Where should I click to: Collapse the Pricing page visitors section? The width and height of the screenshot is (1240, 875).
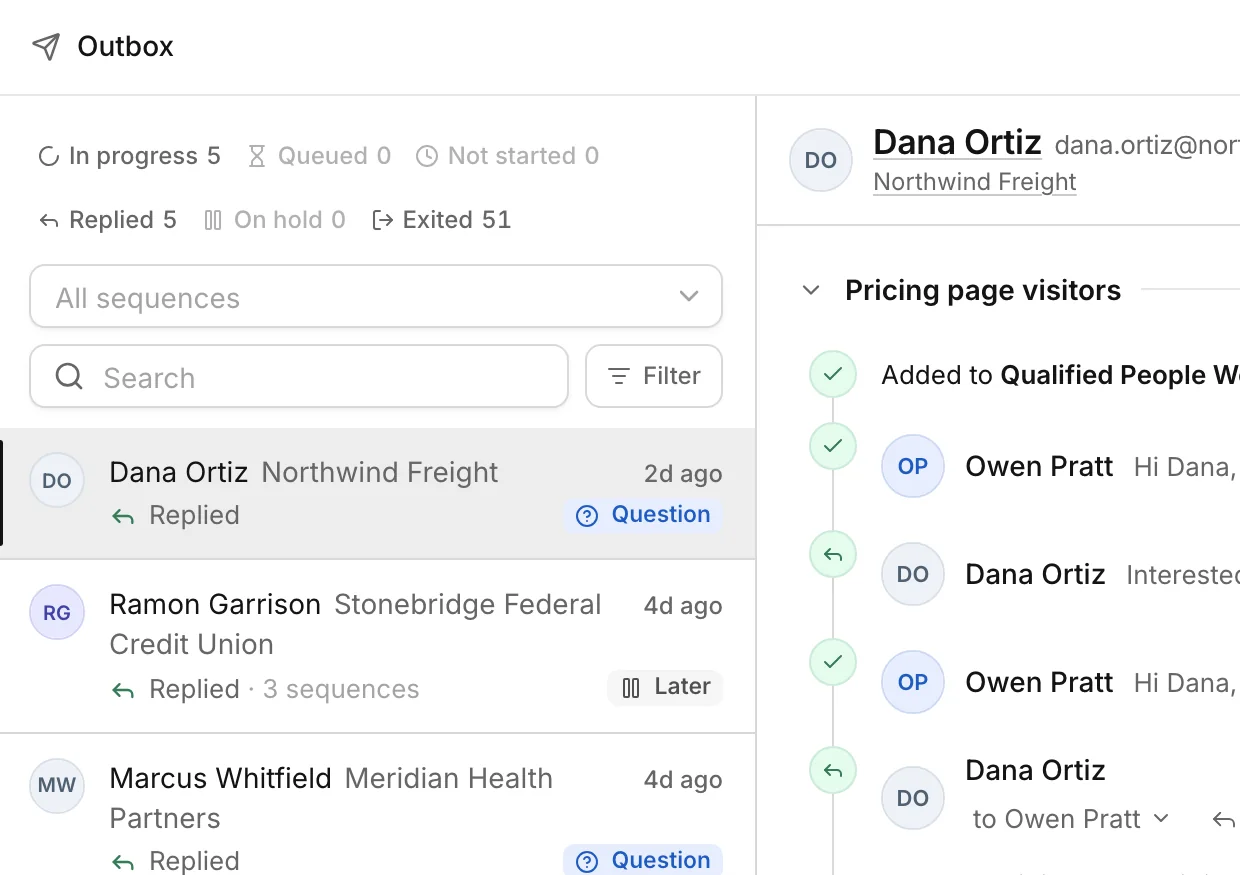click(811, 291)
